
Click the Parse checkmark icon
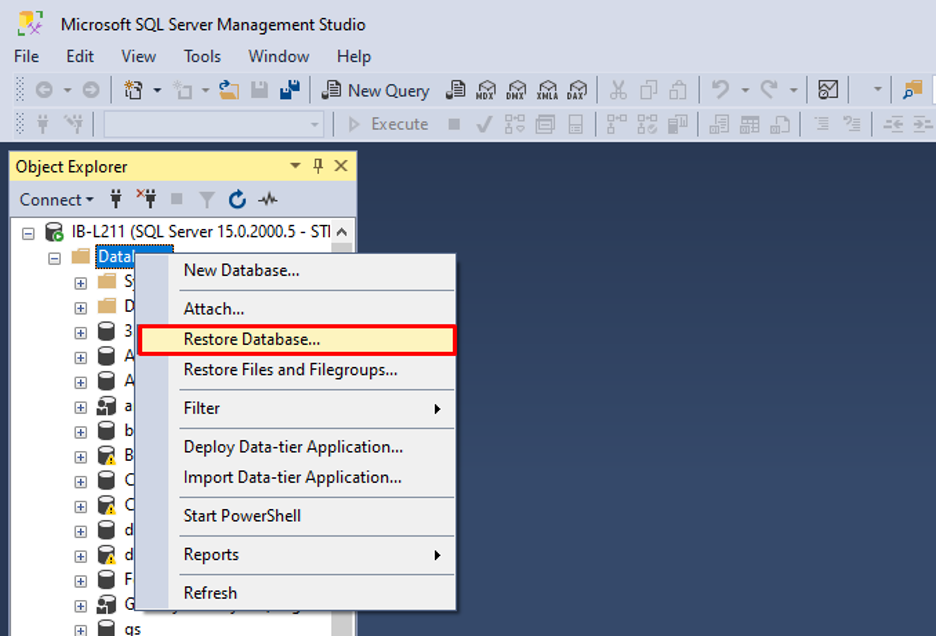pyautogui.click(x=484, y=124)
